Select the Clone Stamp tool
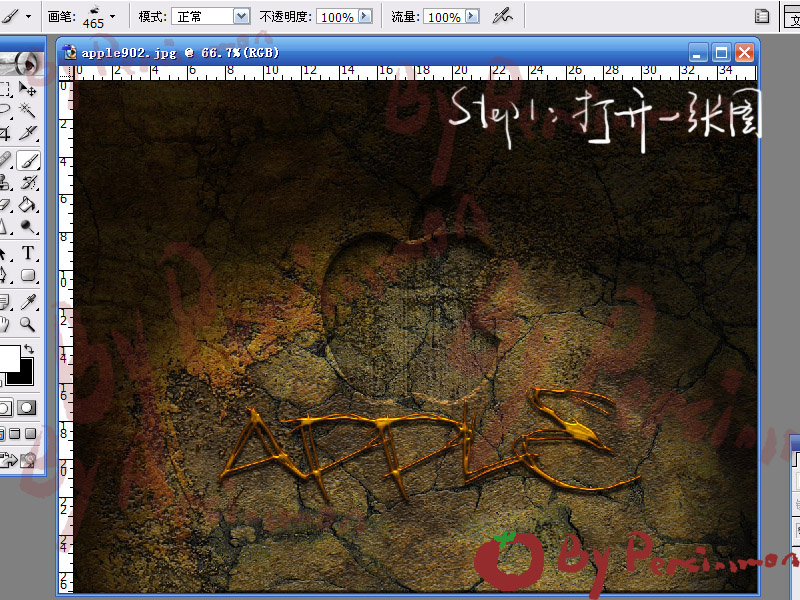This screenshot has height=600, width=800. (5, 182)
